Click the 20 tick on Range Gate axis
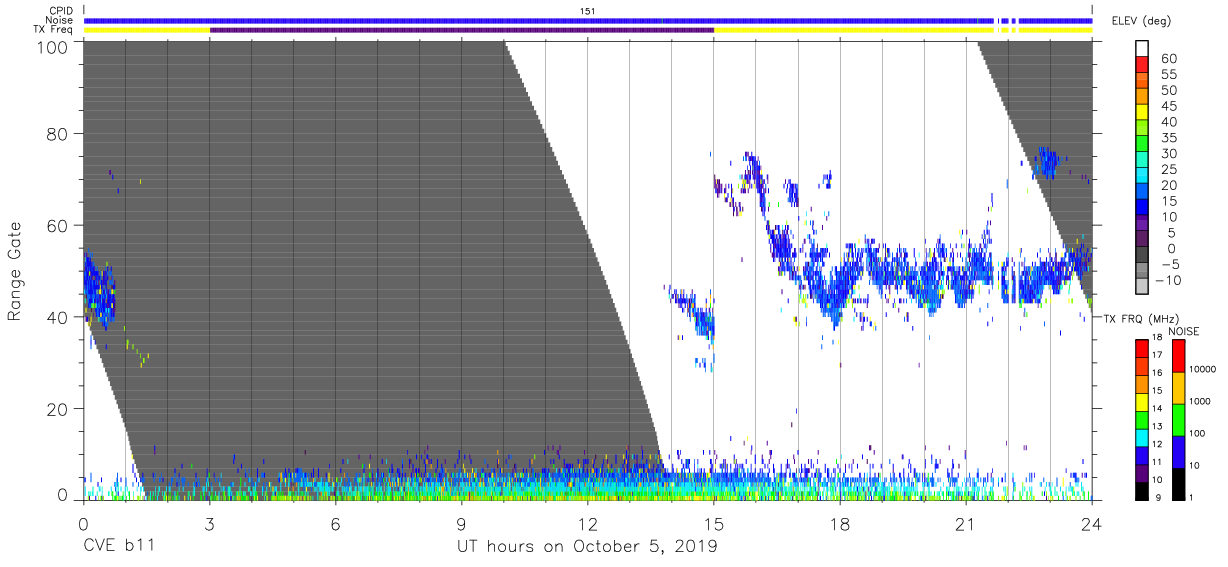 tap(58, 409)
